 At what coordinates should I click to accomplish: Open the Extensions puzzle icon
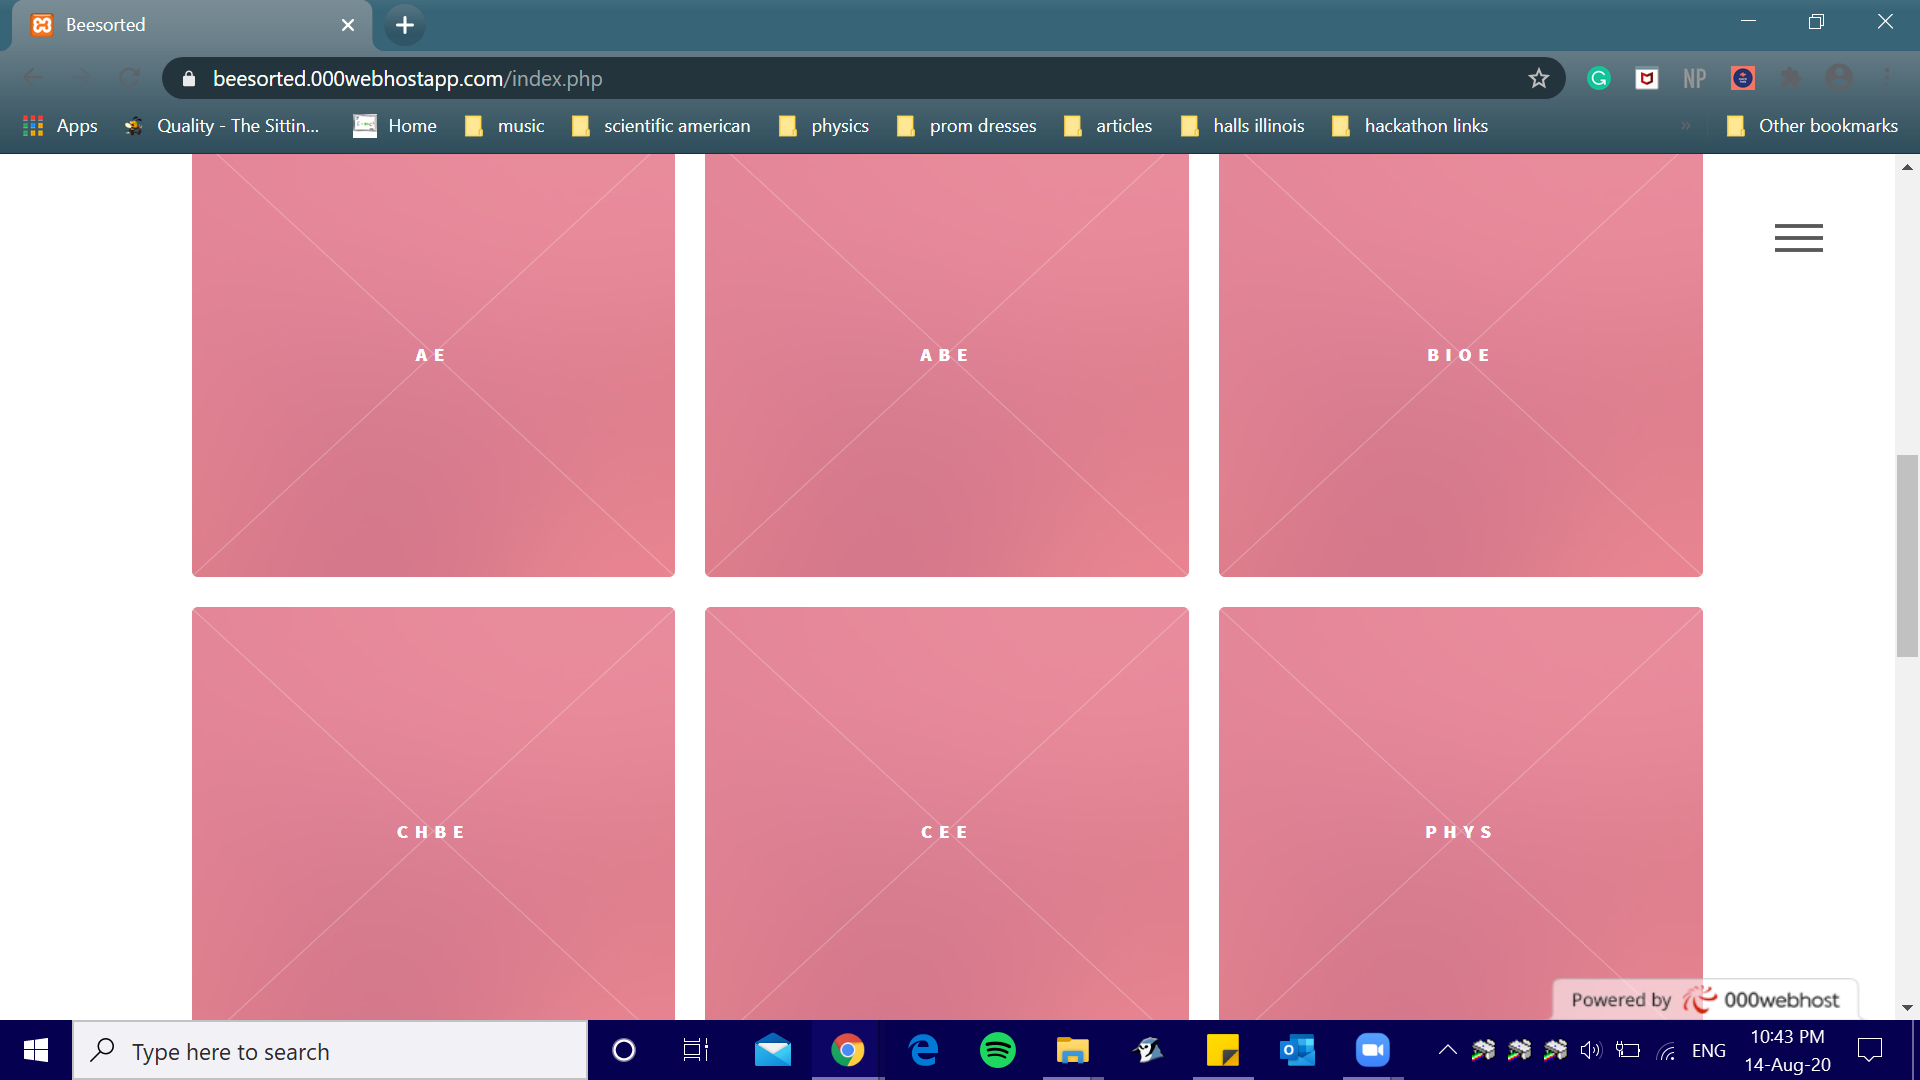pyautogui.click(x=1790, y=78)
